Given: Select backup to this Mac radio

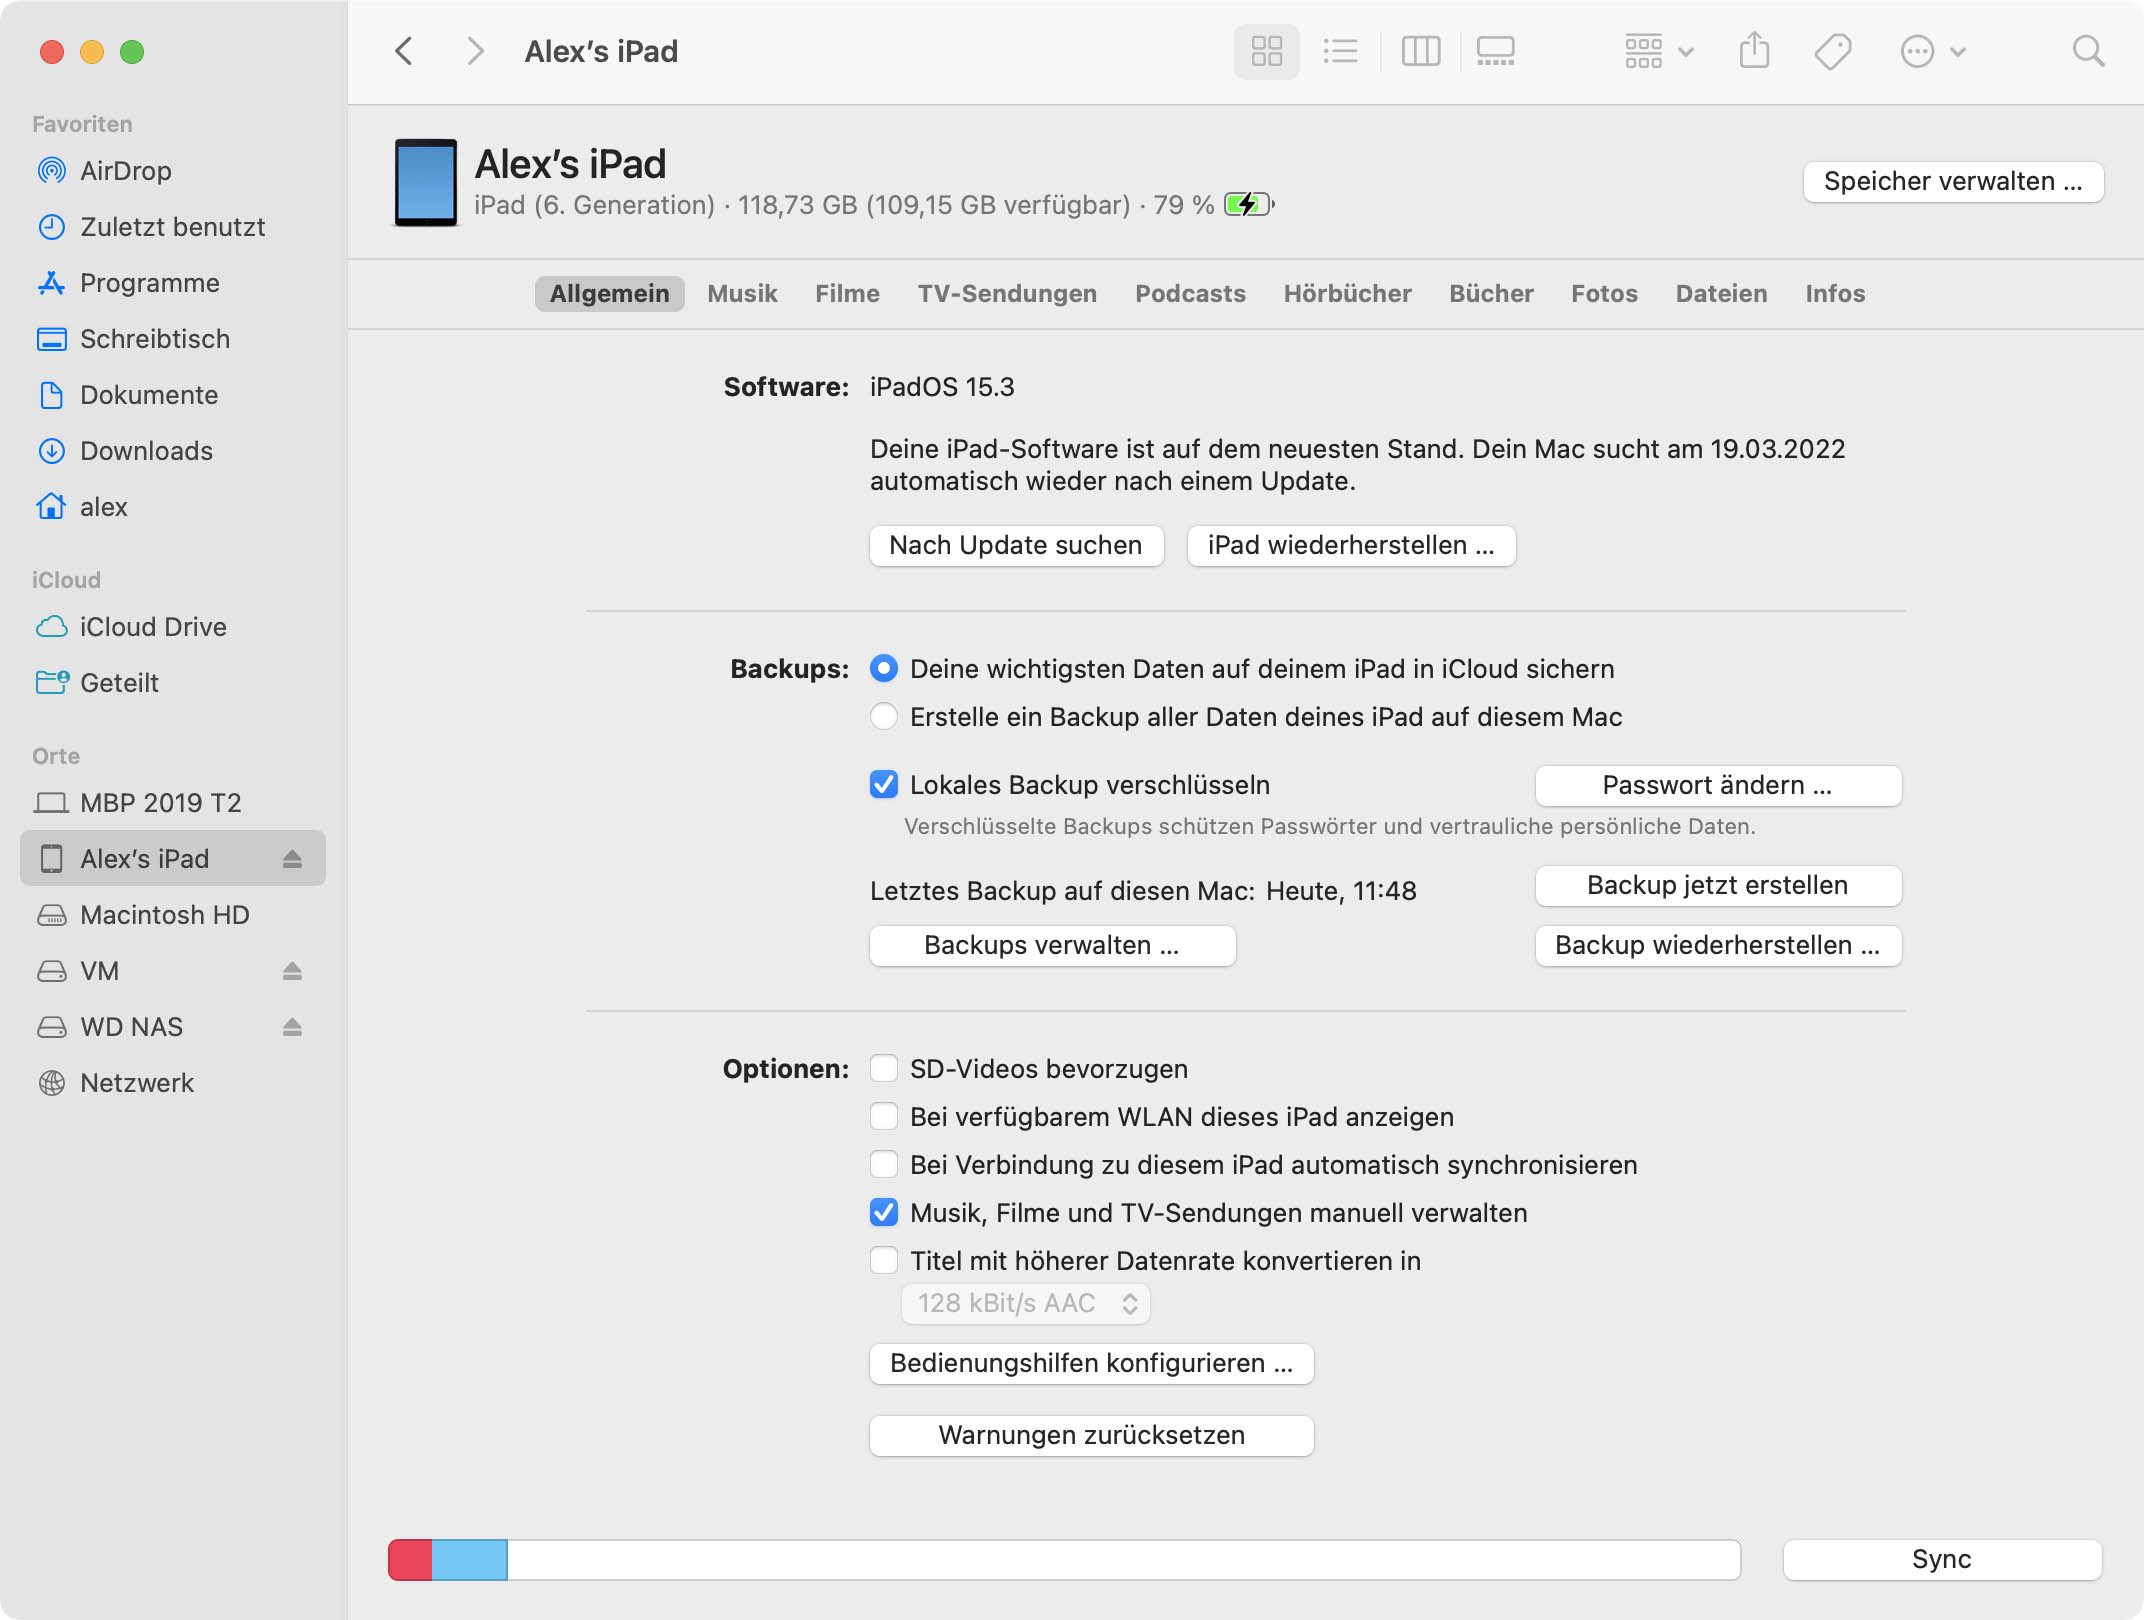Looking at the screenshot, I should coord(884,717).
